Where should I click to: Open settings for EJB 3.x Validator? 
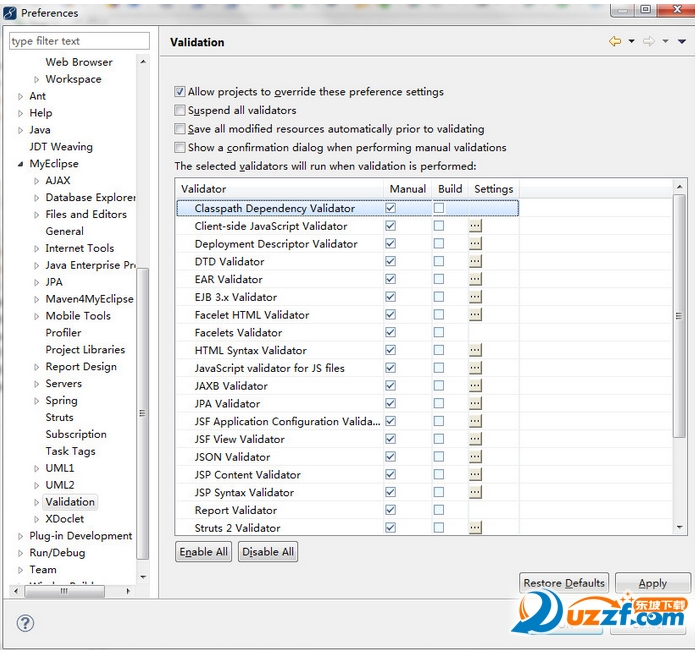475,297
